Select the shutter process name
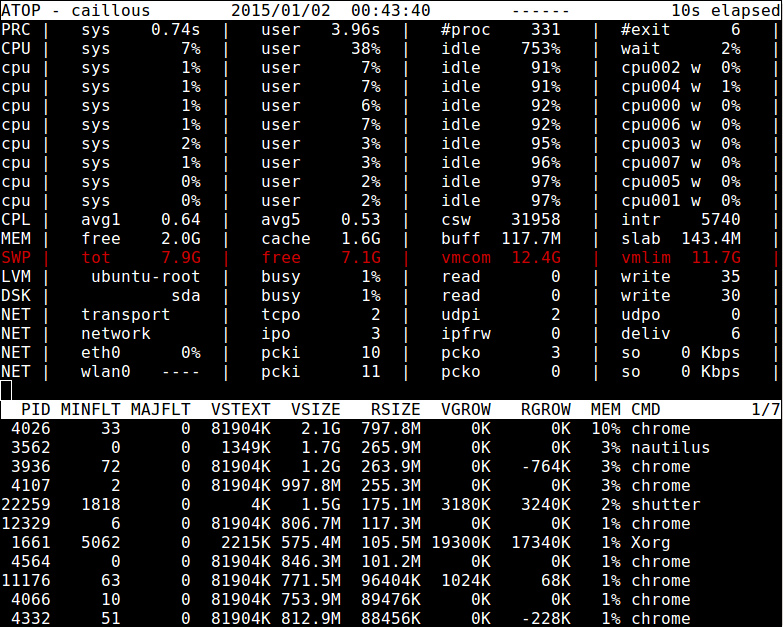Viewport: 783px width, 627px height. pos(665,505)
